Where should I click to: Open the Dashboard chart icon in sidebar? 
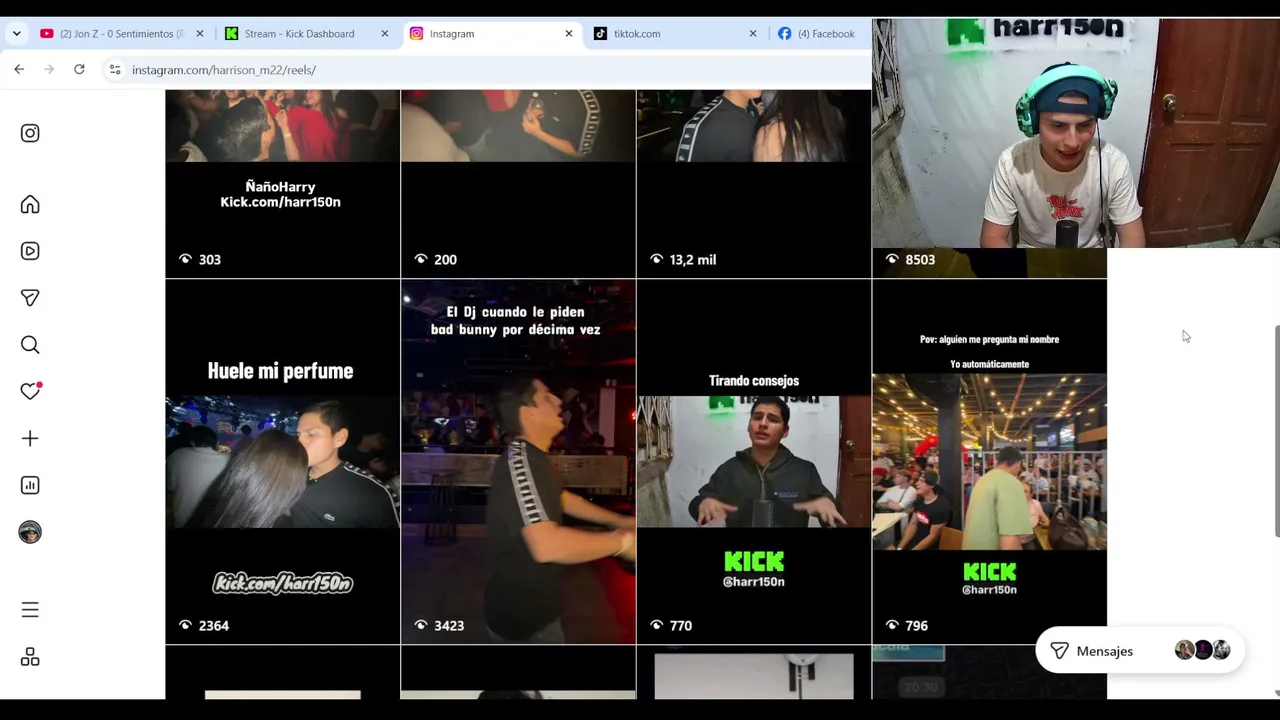[x=30, y=485]
